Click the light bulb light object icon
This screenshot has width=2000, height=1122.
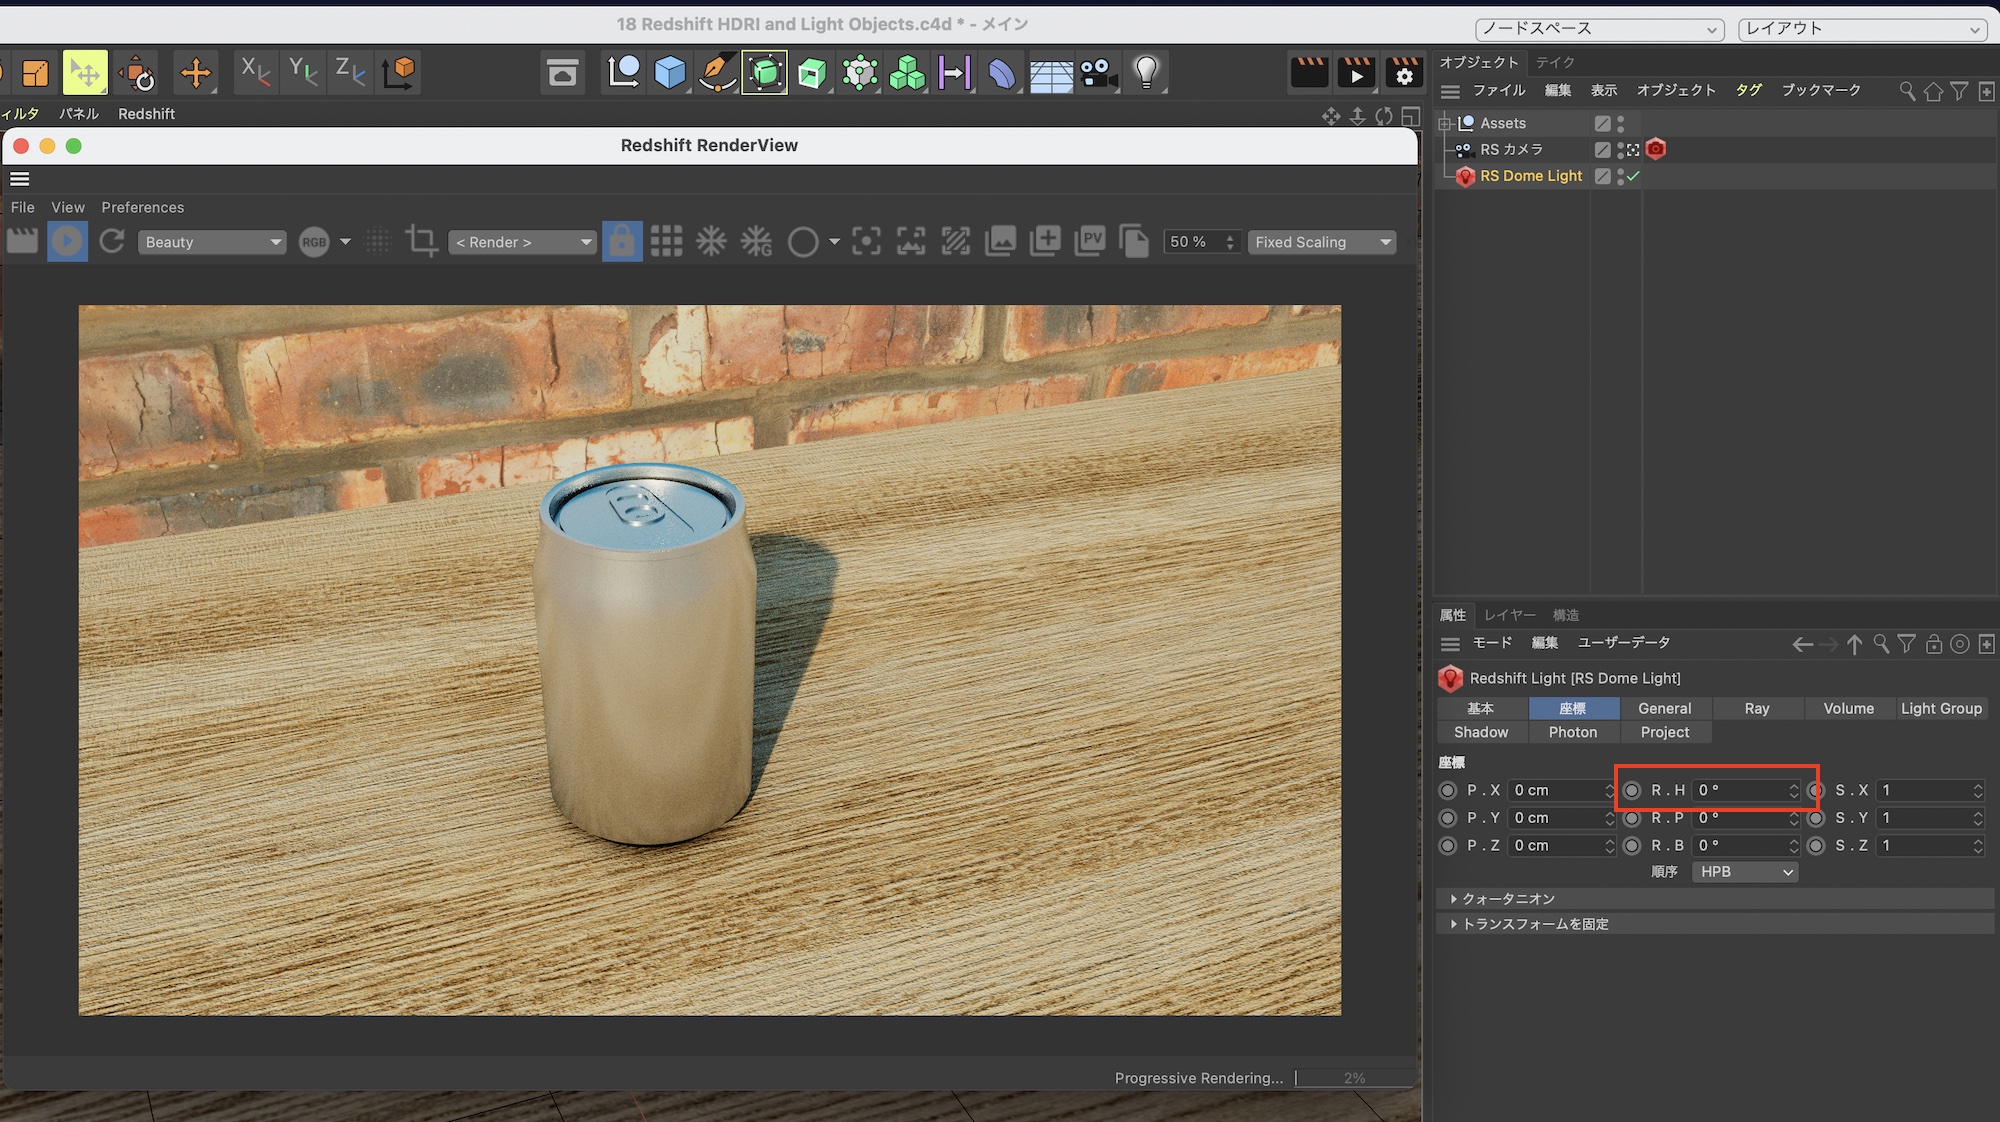click(1146, 72)
